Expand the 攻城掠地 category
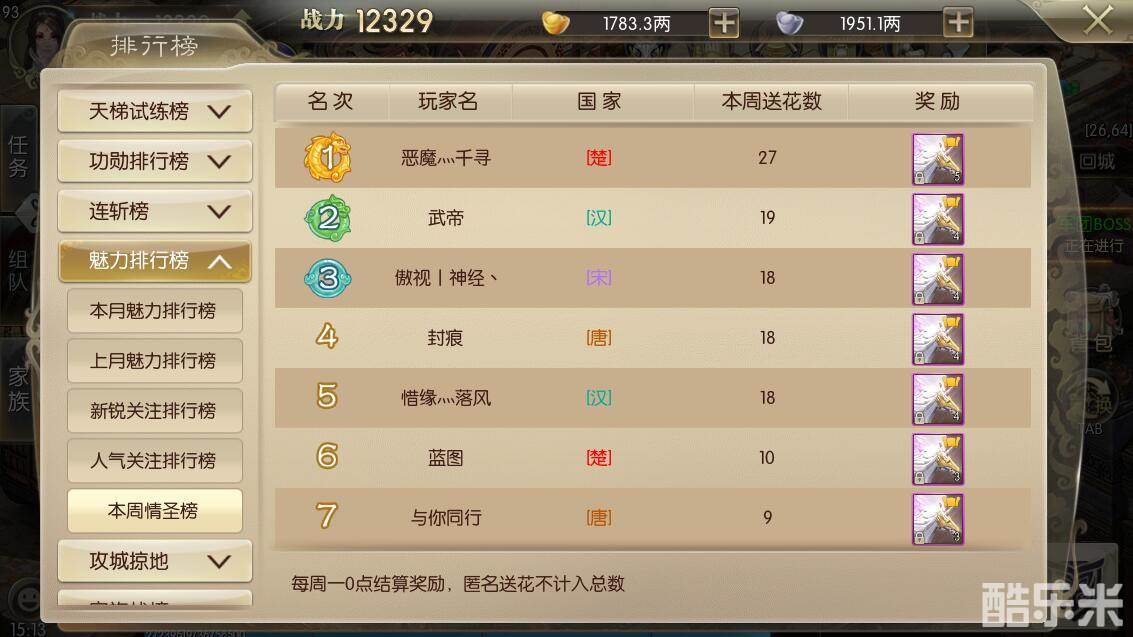 coord(155,561)
